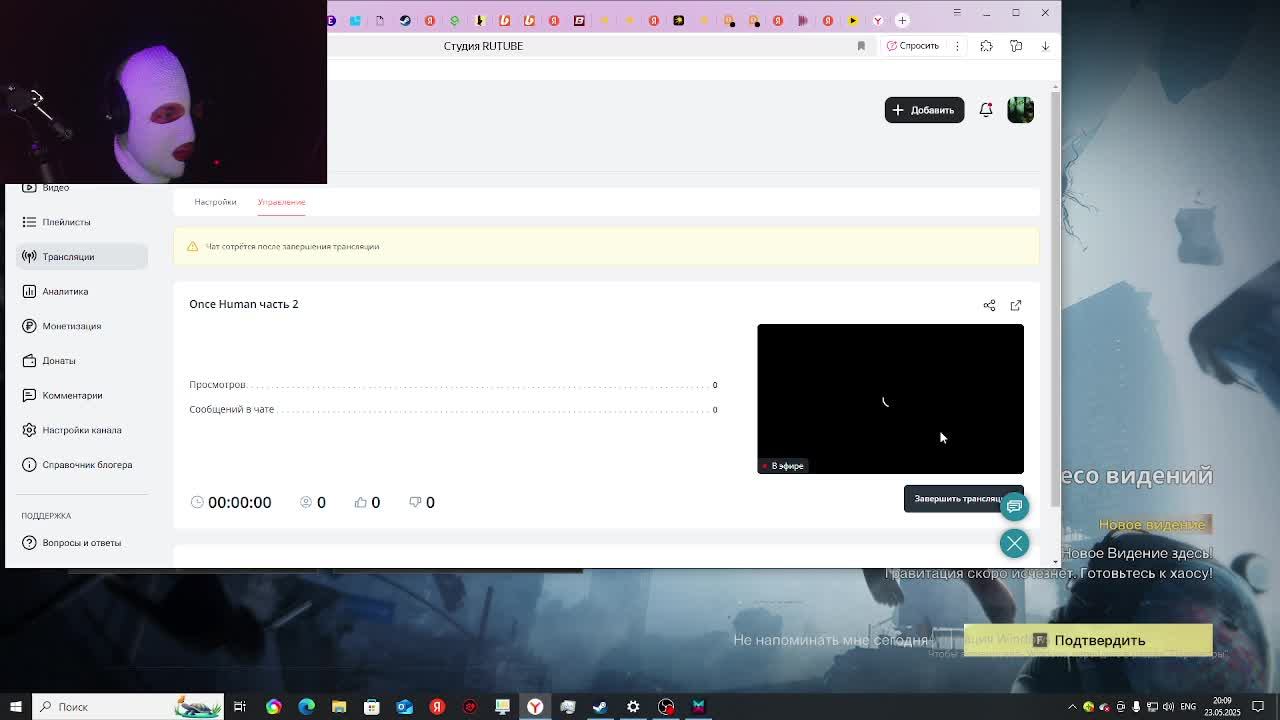
Task: Open the Windows Start menu
Action: tap(15, 707)
